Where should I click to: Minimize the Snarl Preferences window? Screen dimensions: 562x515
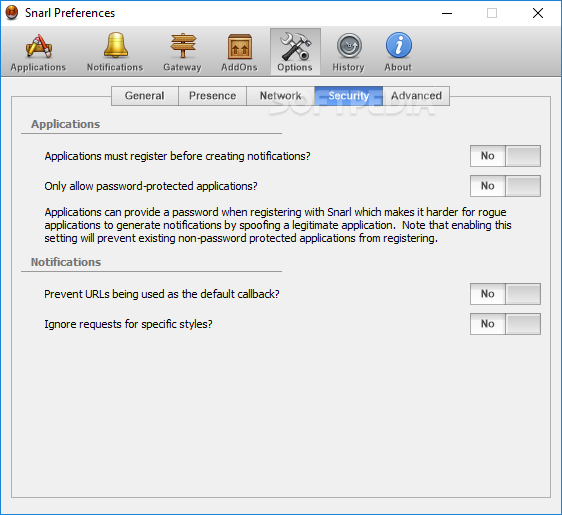pyautogui.click(x=447, y=13)
